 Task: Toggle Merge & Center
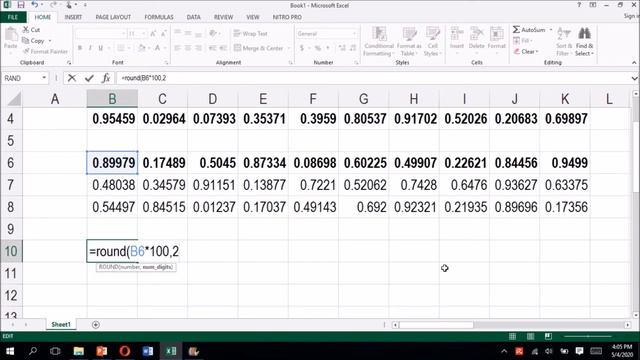click(x=259, y=48)
